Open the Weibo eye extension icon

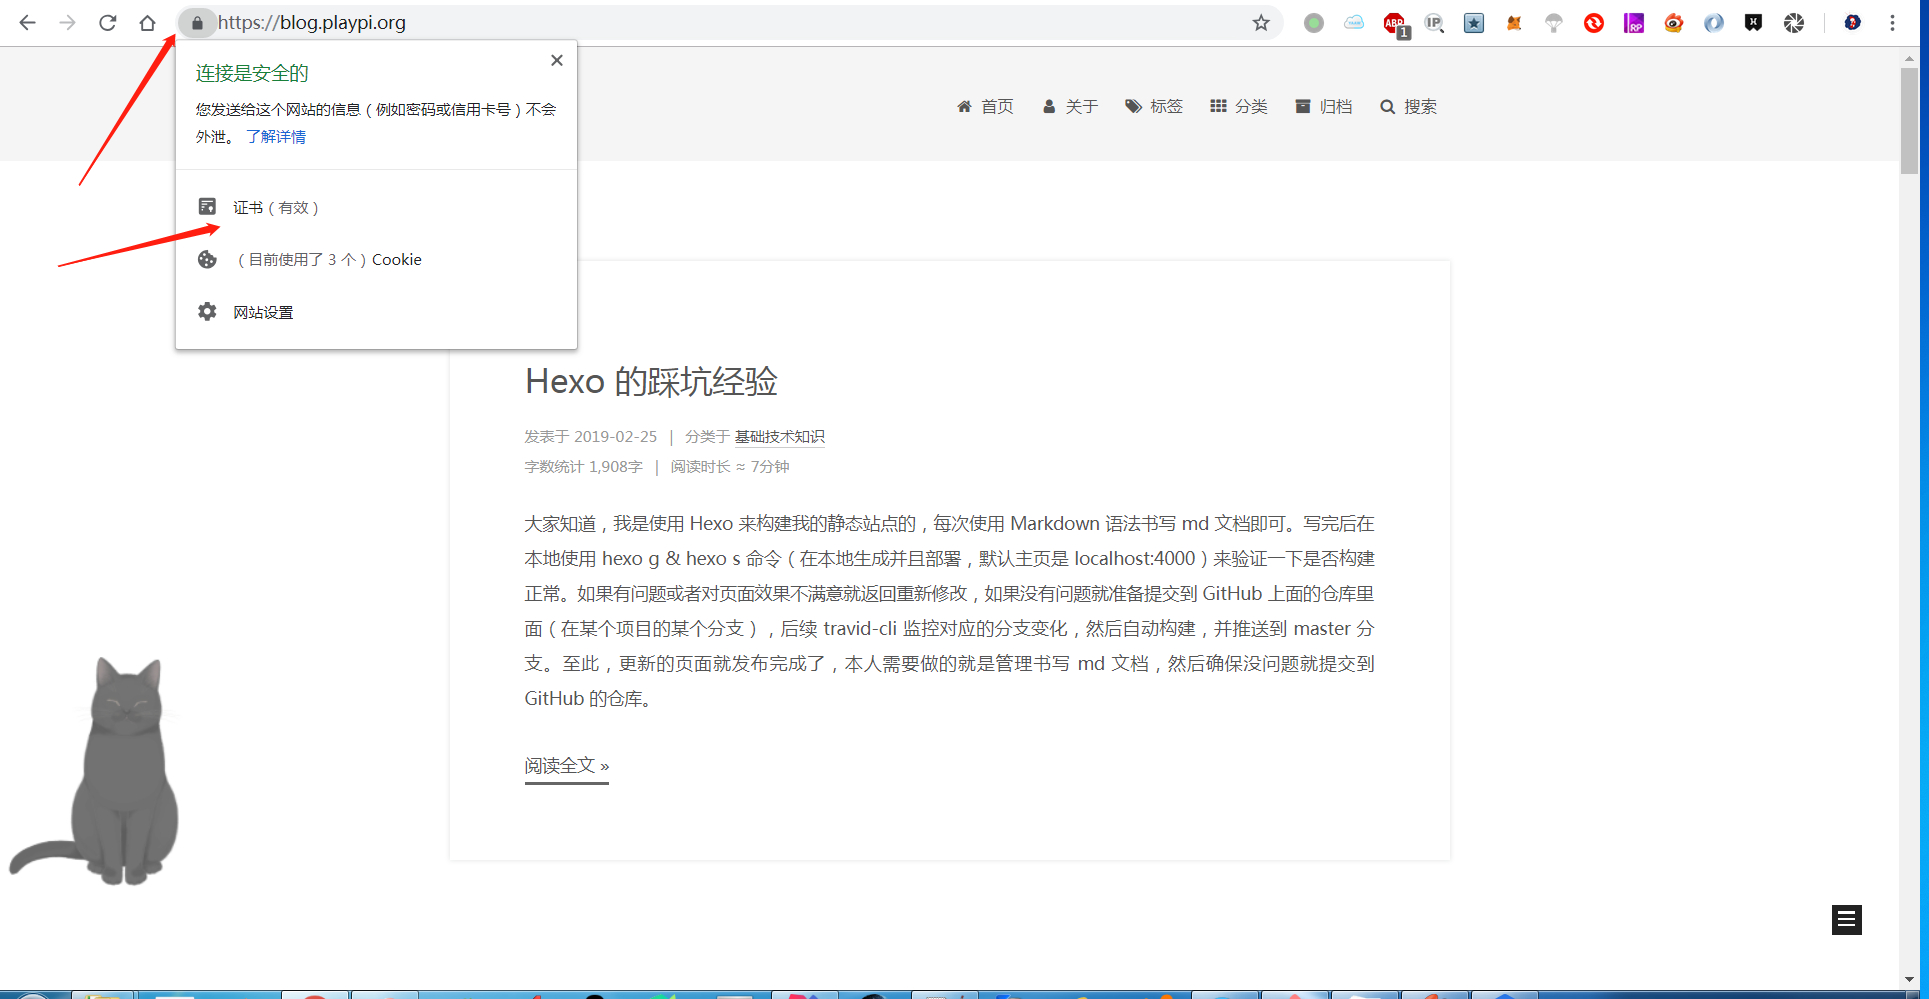1674,22
